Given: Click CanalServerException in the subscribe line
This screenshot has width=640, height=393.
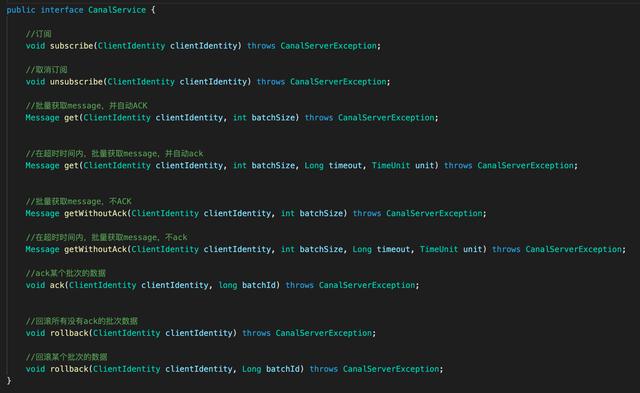Looking at the screenshot, I should pos(328,46).
